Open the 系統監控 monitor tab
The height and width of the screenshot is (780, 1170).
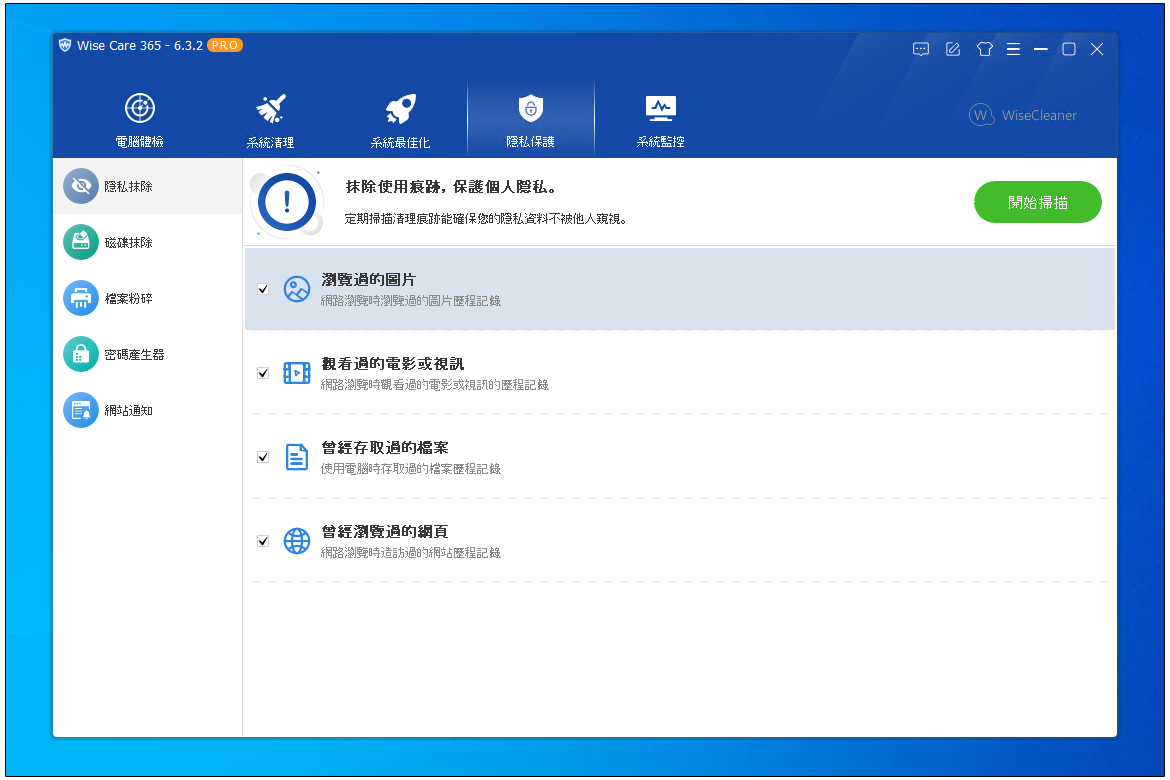pyautogui.click(x=660, y=119)
